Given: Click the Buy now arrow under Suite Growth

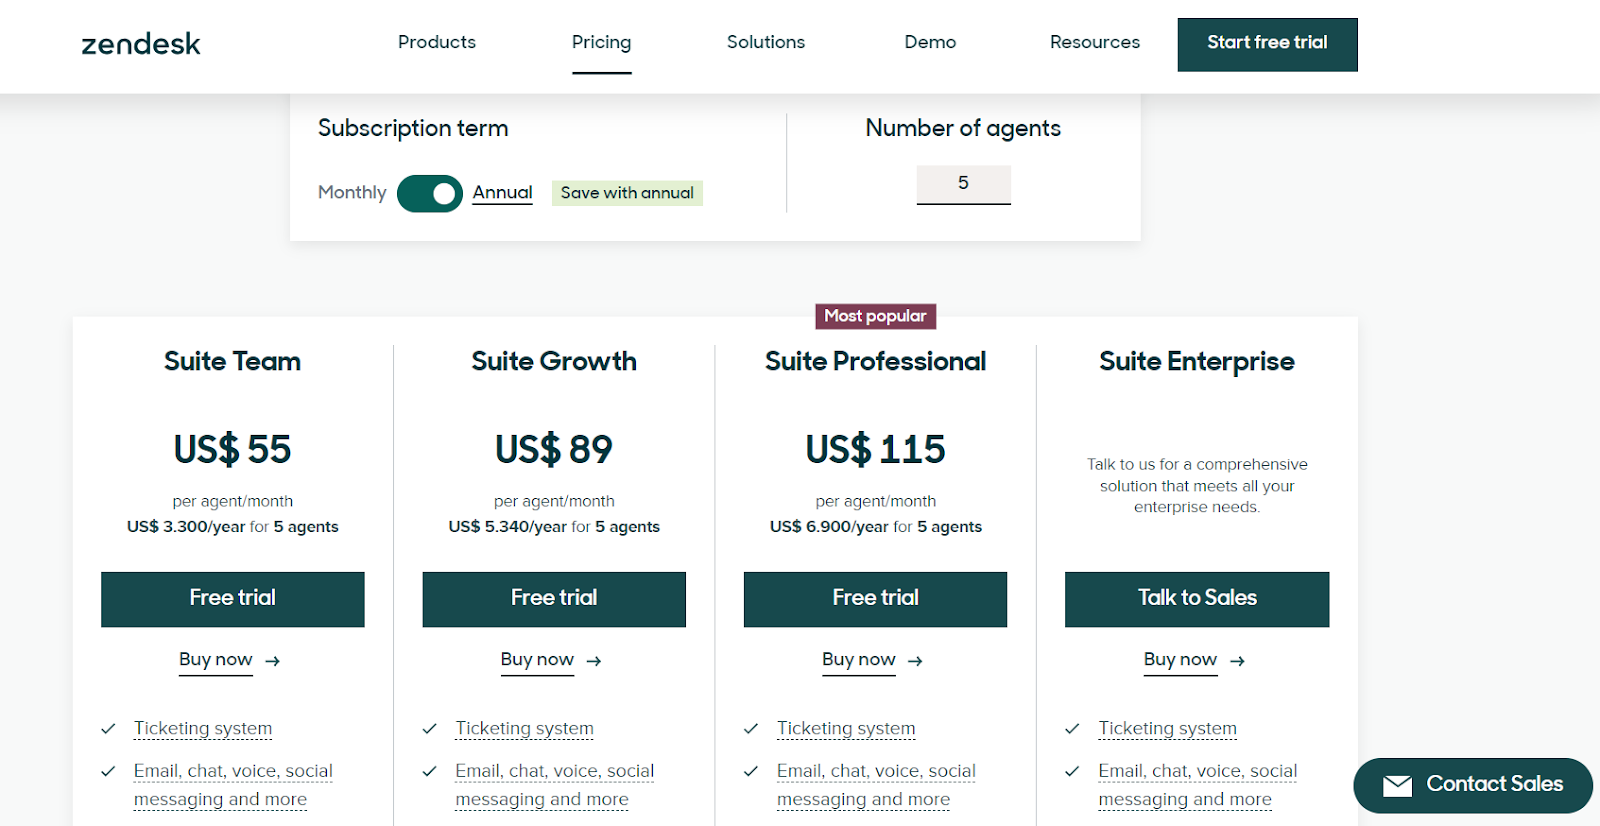Looking at the screenshot, I should coord(593,660).
